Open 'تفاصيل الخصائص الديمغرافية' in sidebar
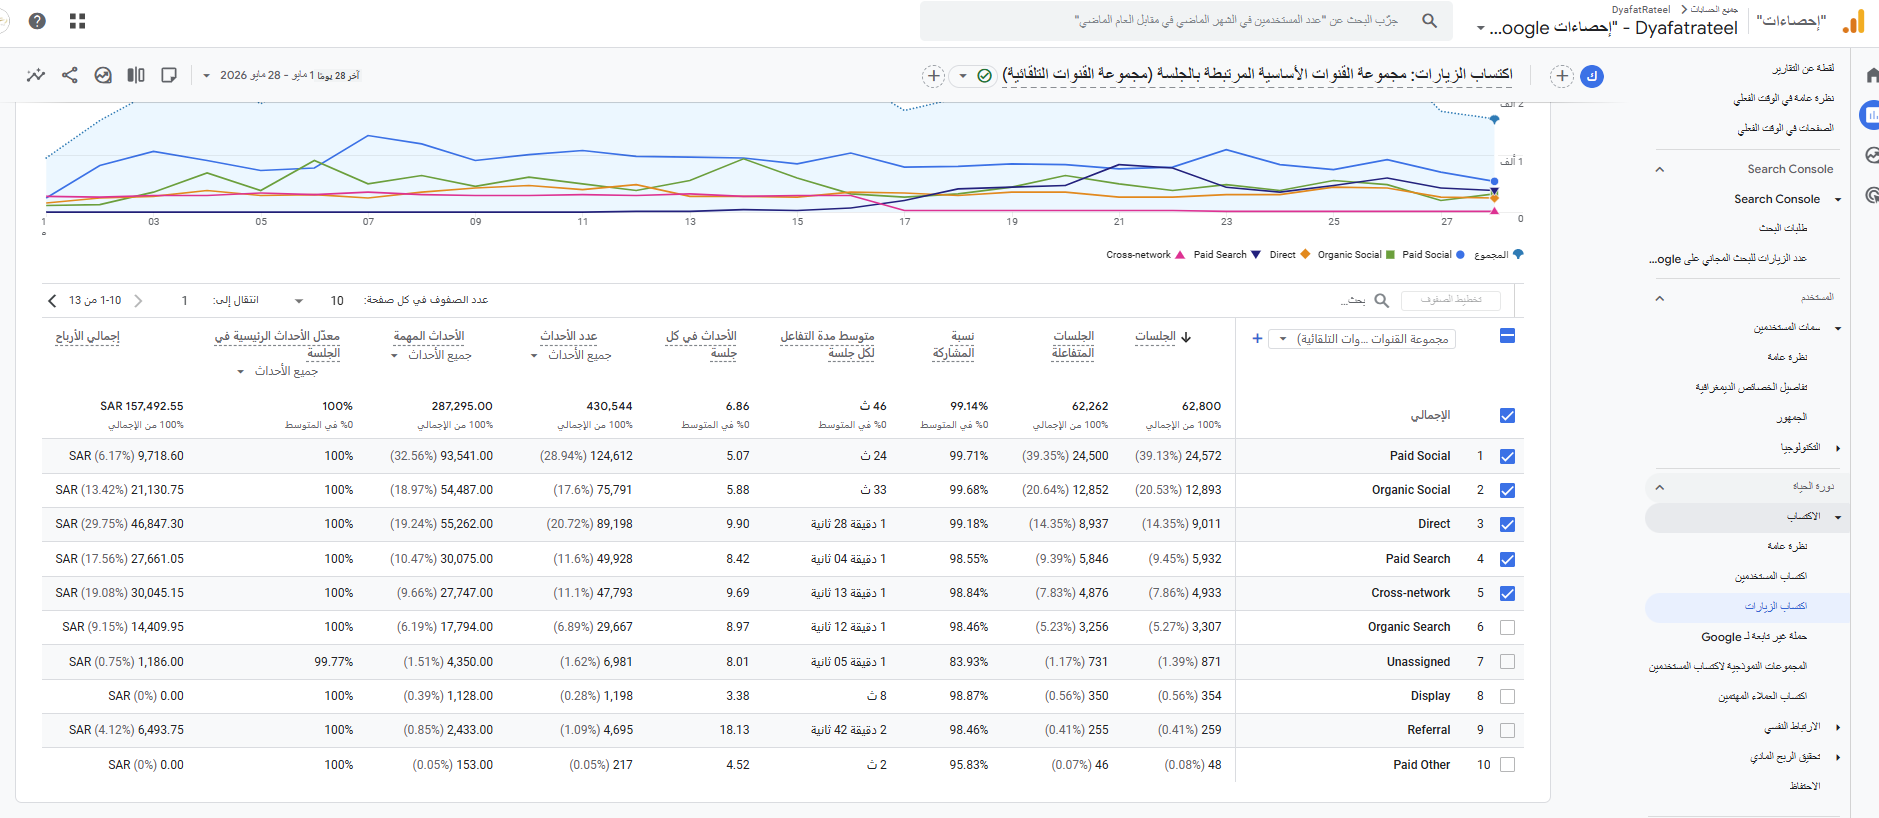 tap(1751, 387)
